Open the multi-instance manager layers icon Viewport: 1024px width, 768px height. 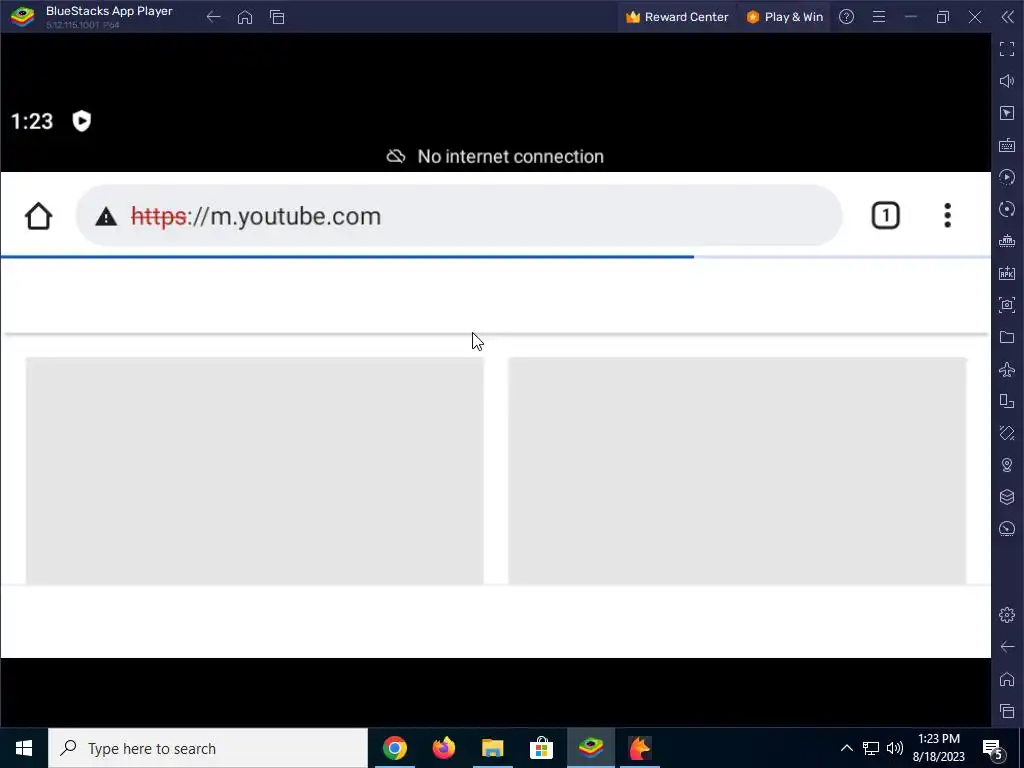click(x=1007, y=497)
